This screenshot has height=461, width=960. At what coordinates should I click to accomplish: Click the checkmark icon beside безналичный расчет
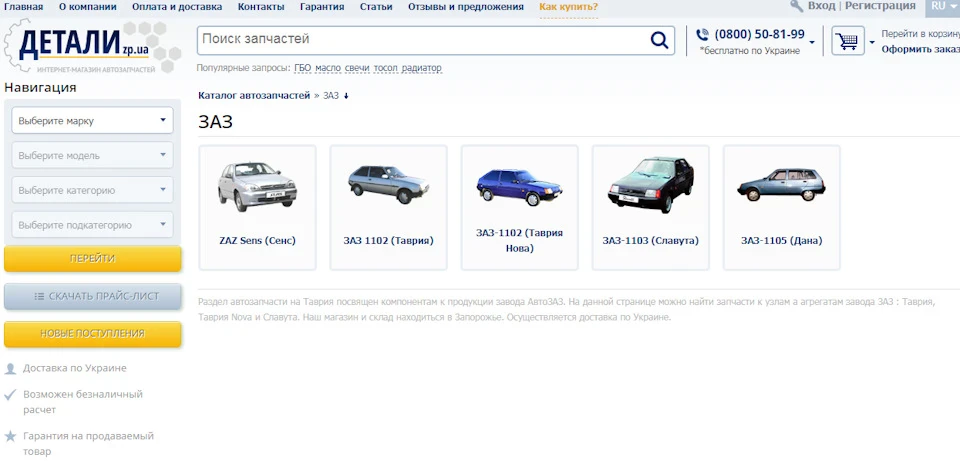[x=10, y=395]
